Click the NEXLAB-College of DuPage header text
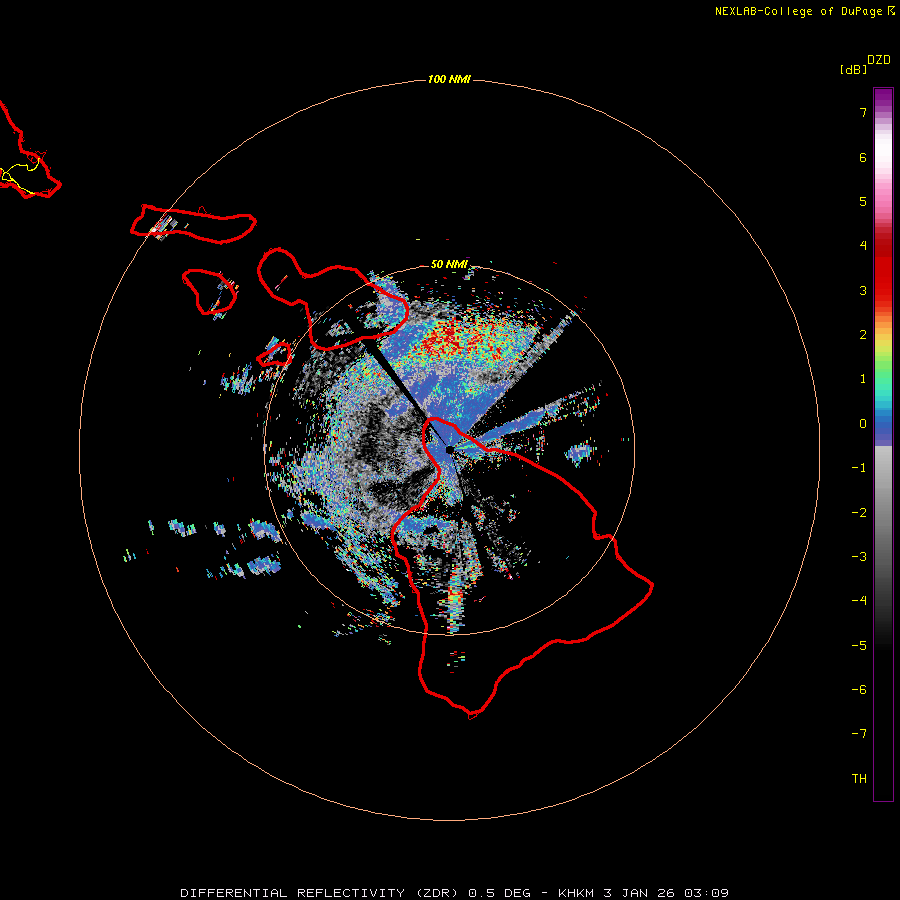Viewport: 900px width, 900px height. point(798,11)
